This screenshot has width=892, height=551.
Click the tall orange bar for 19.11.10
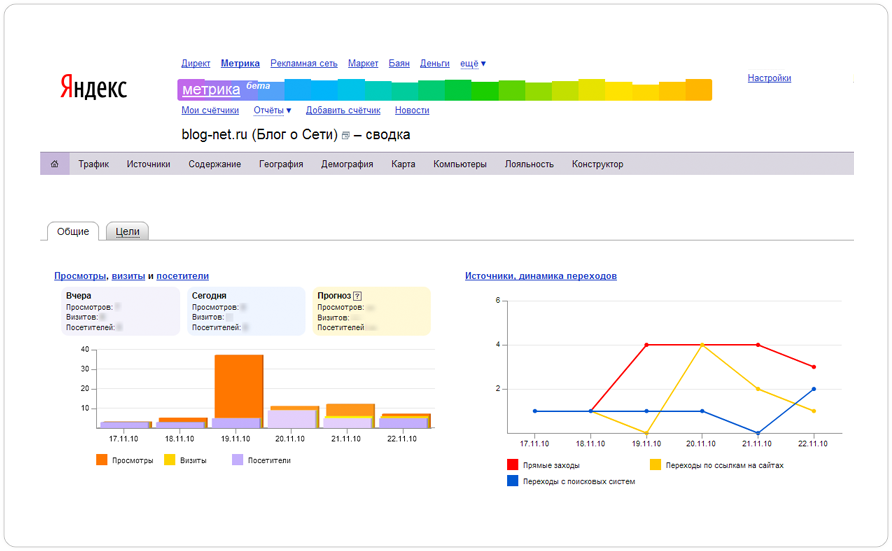coord(239,387)
